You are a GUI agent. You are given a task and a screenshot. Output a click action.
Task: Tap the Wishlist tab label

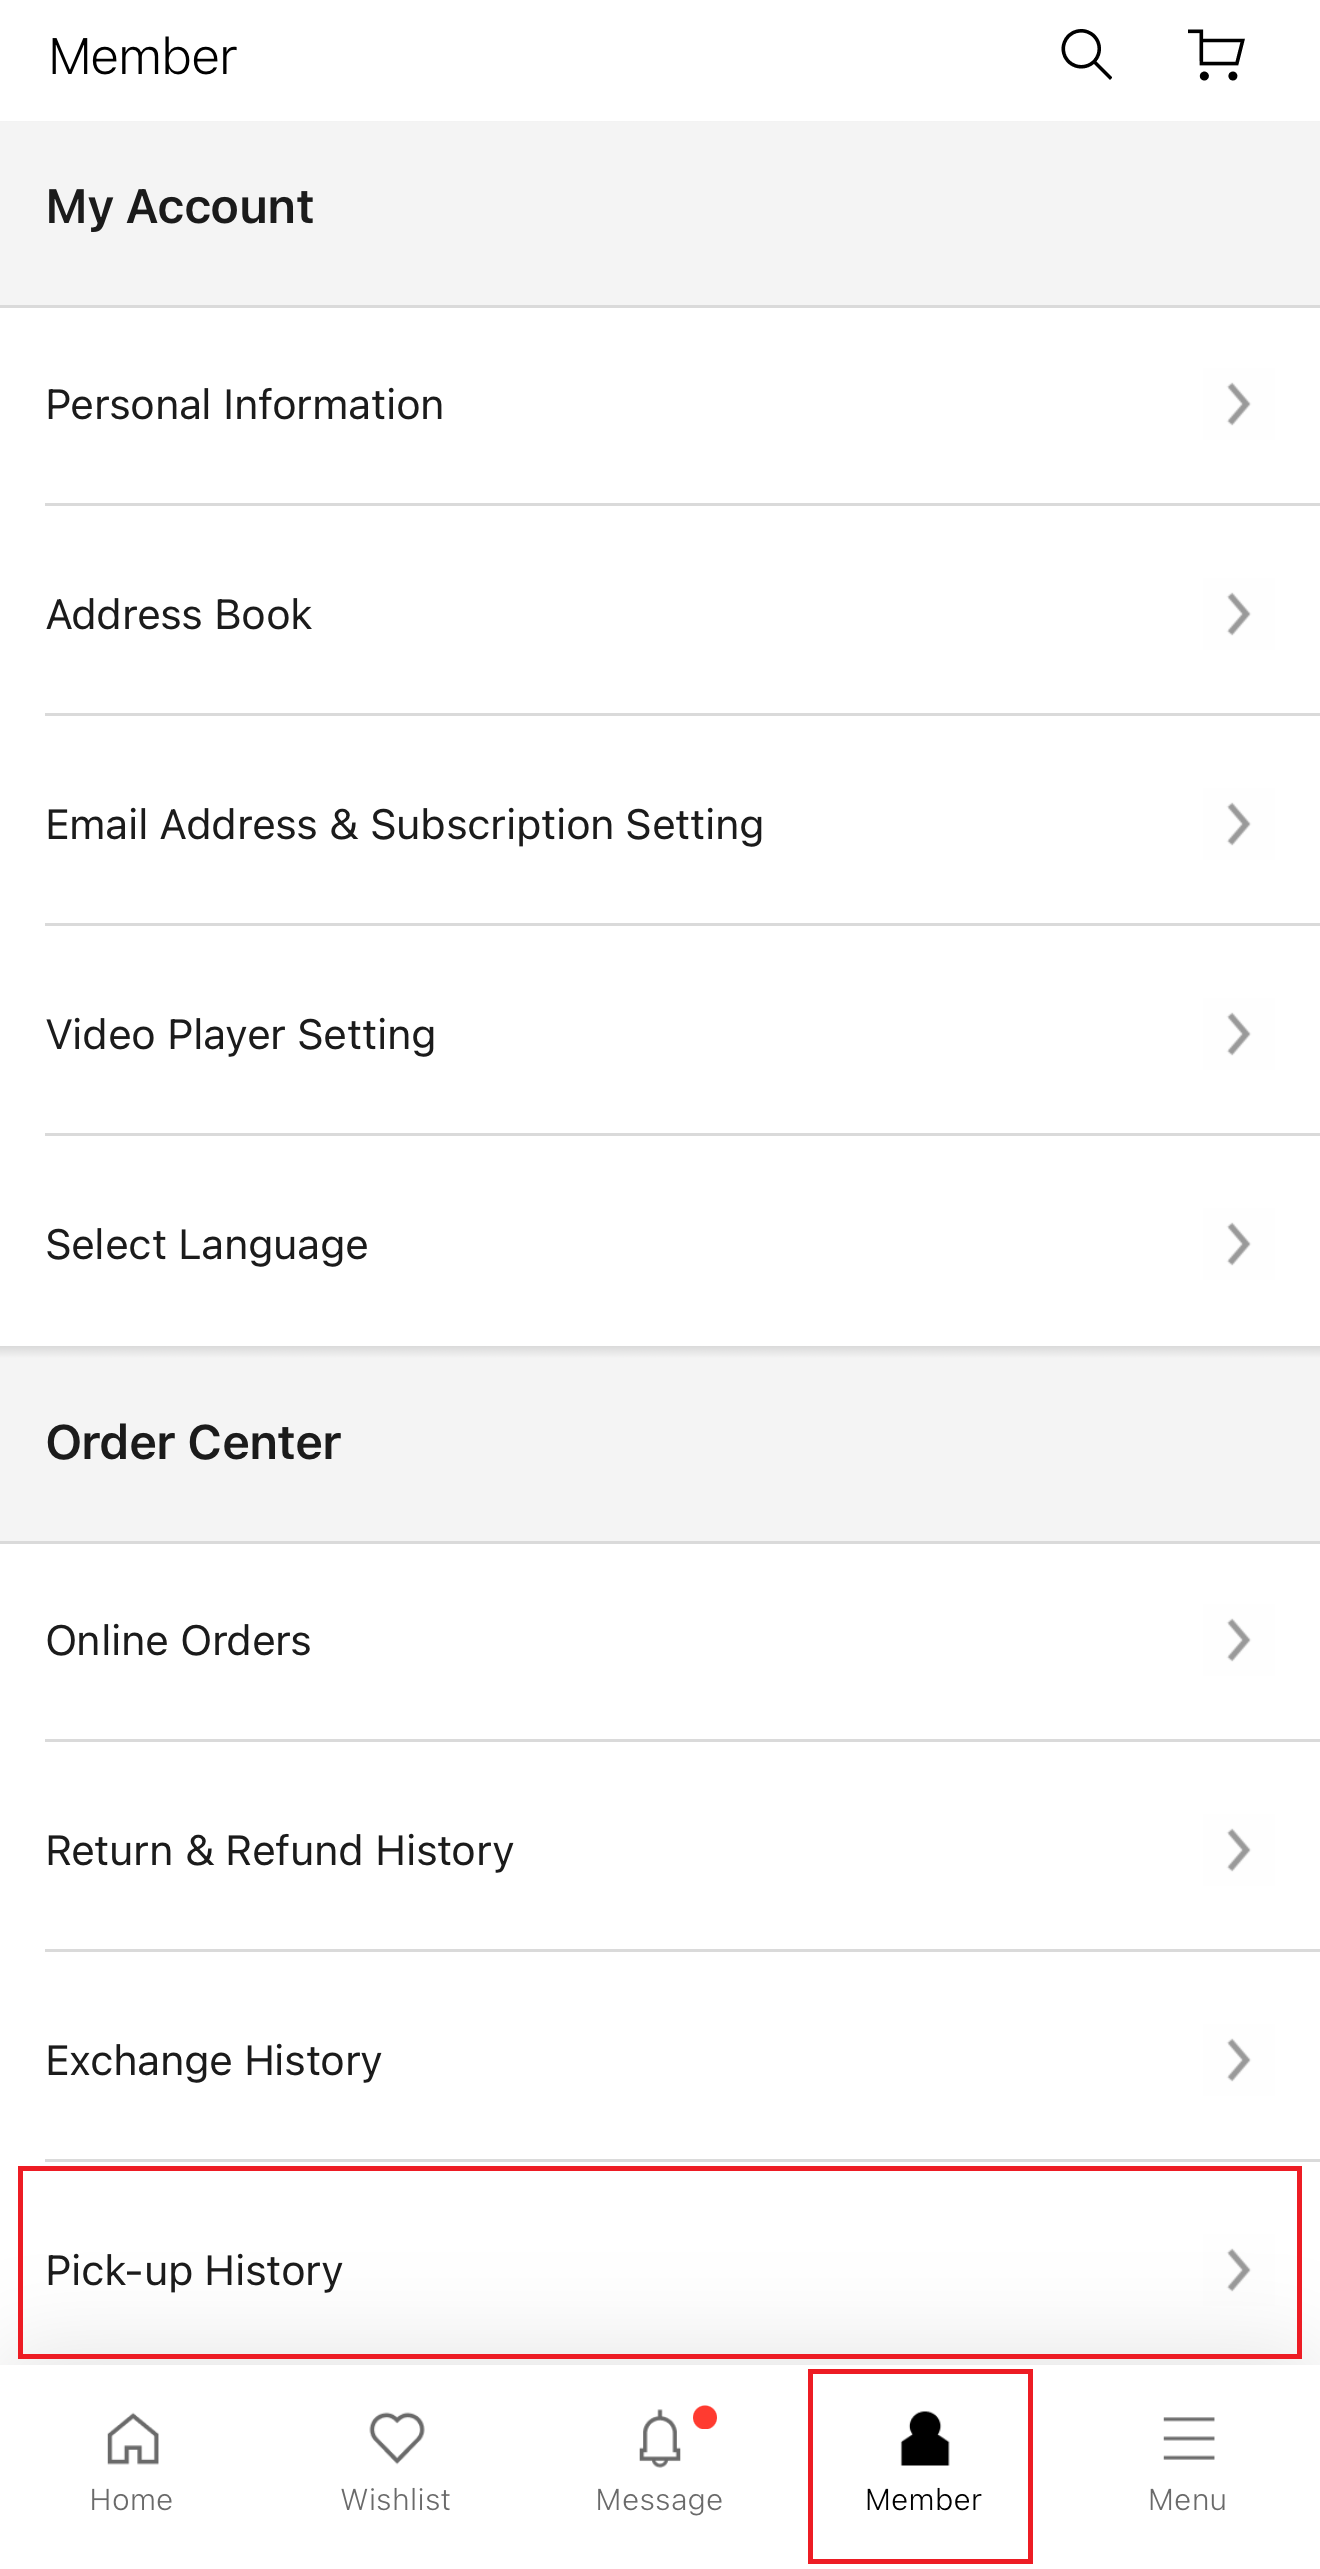click(396, 2500)
